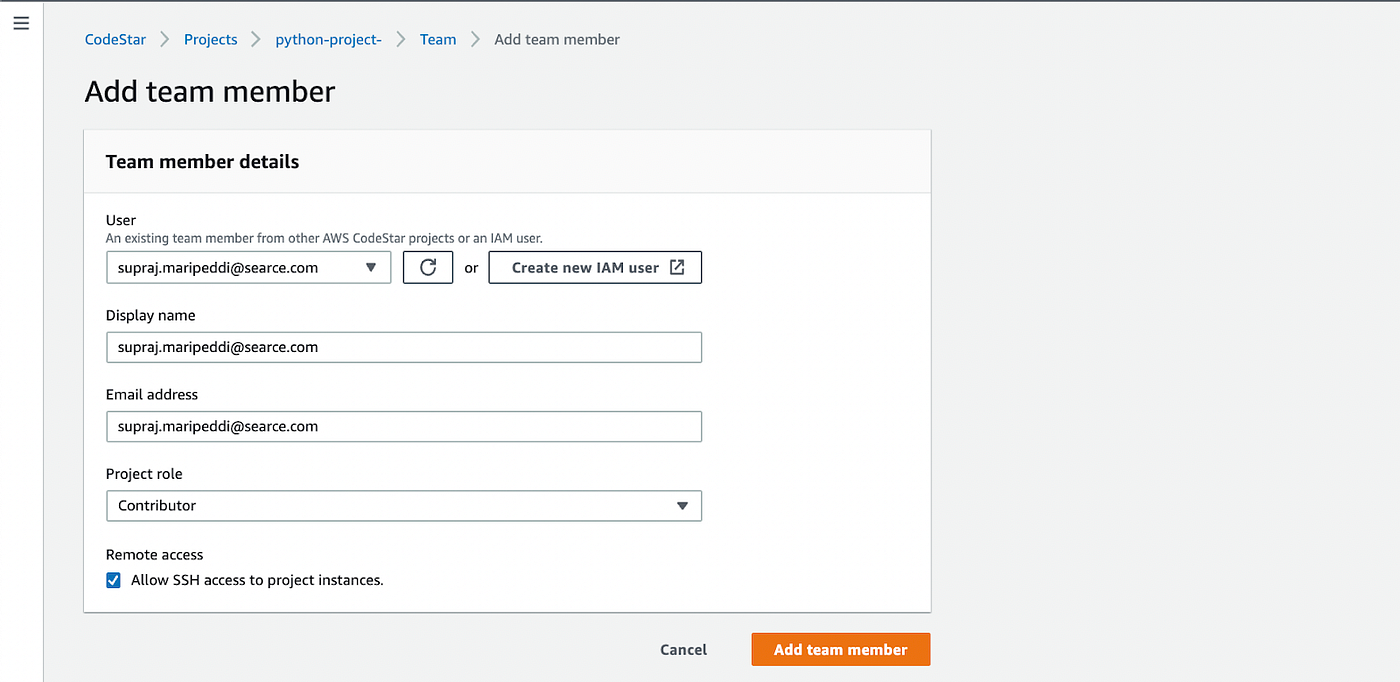Open the Team breadcrumb link
The width and height of the screenshot is (1400, 682).
click(438, 39)
